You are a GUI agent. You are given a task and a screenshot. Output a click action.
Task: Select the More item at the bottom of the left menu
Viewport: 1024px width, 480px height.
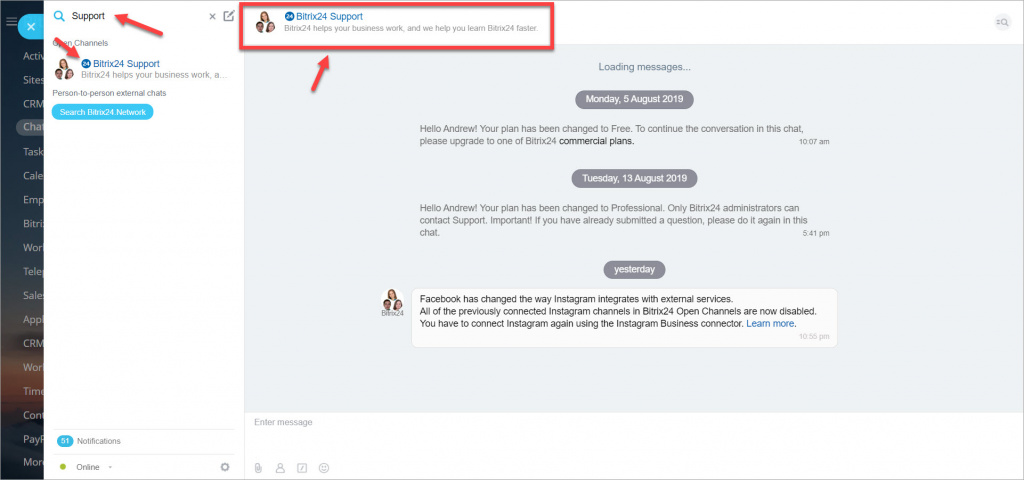[33, 462]
